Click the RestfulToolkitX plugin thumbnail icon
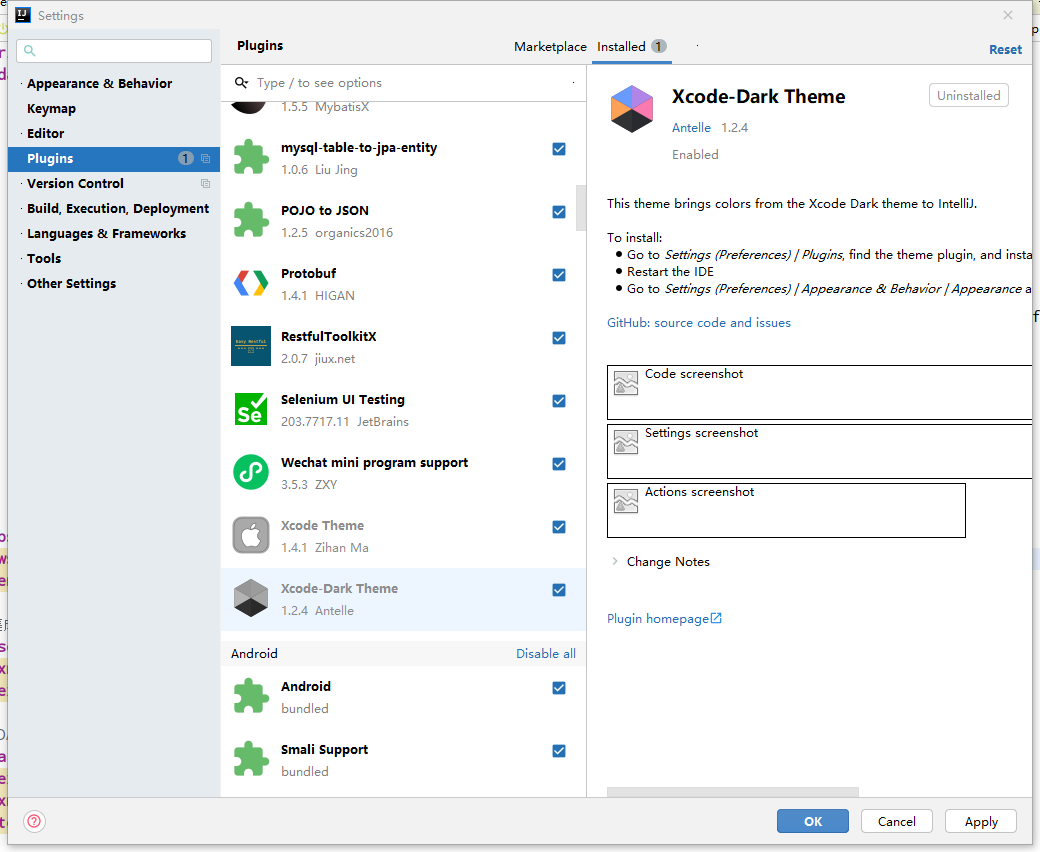1040x852 pixels. [x=251, y=346]
